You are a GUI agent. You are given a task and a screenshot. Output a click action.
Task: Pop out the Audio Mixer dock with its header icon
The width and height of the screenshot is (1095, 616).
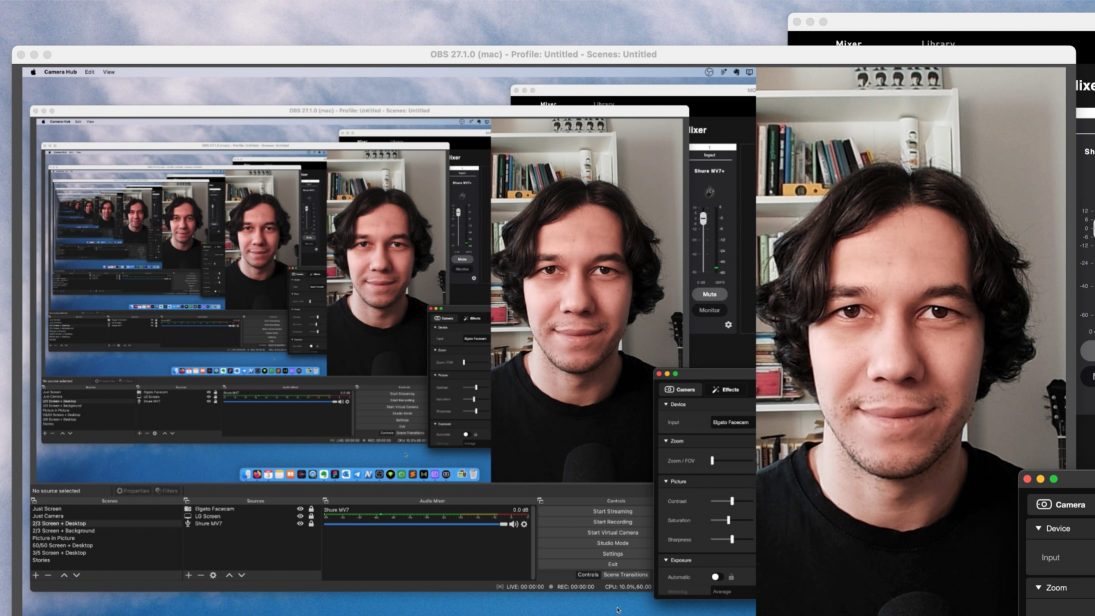click(325, 501)
